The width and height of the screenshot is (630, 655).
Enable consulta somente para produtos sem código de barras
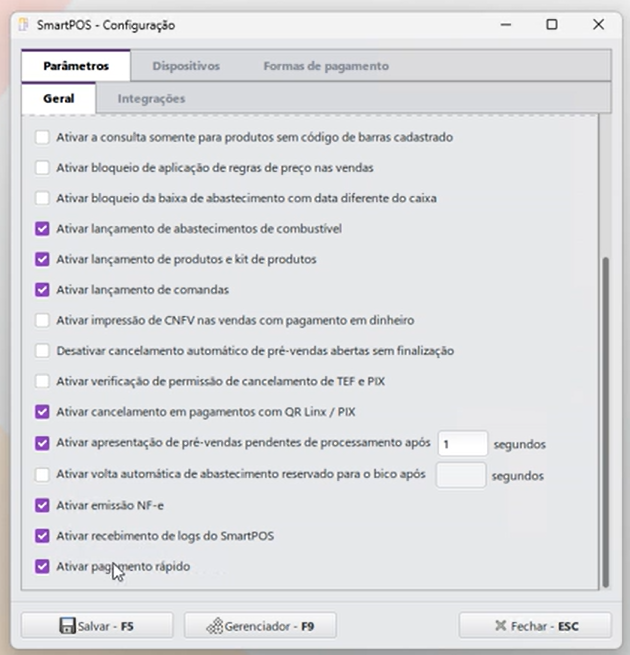pyautogui.click(x=42, y=137)
